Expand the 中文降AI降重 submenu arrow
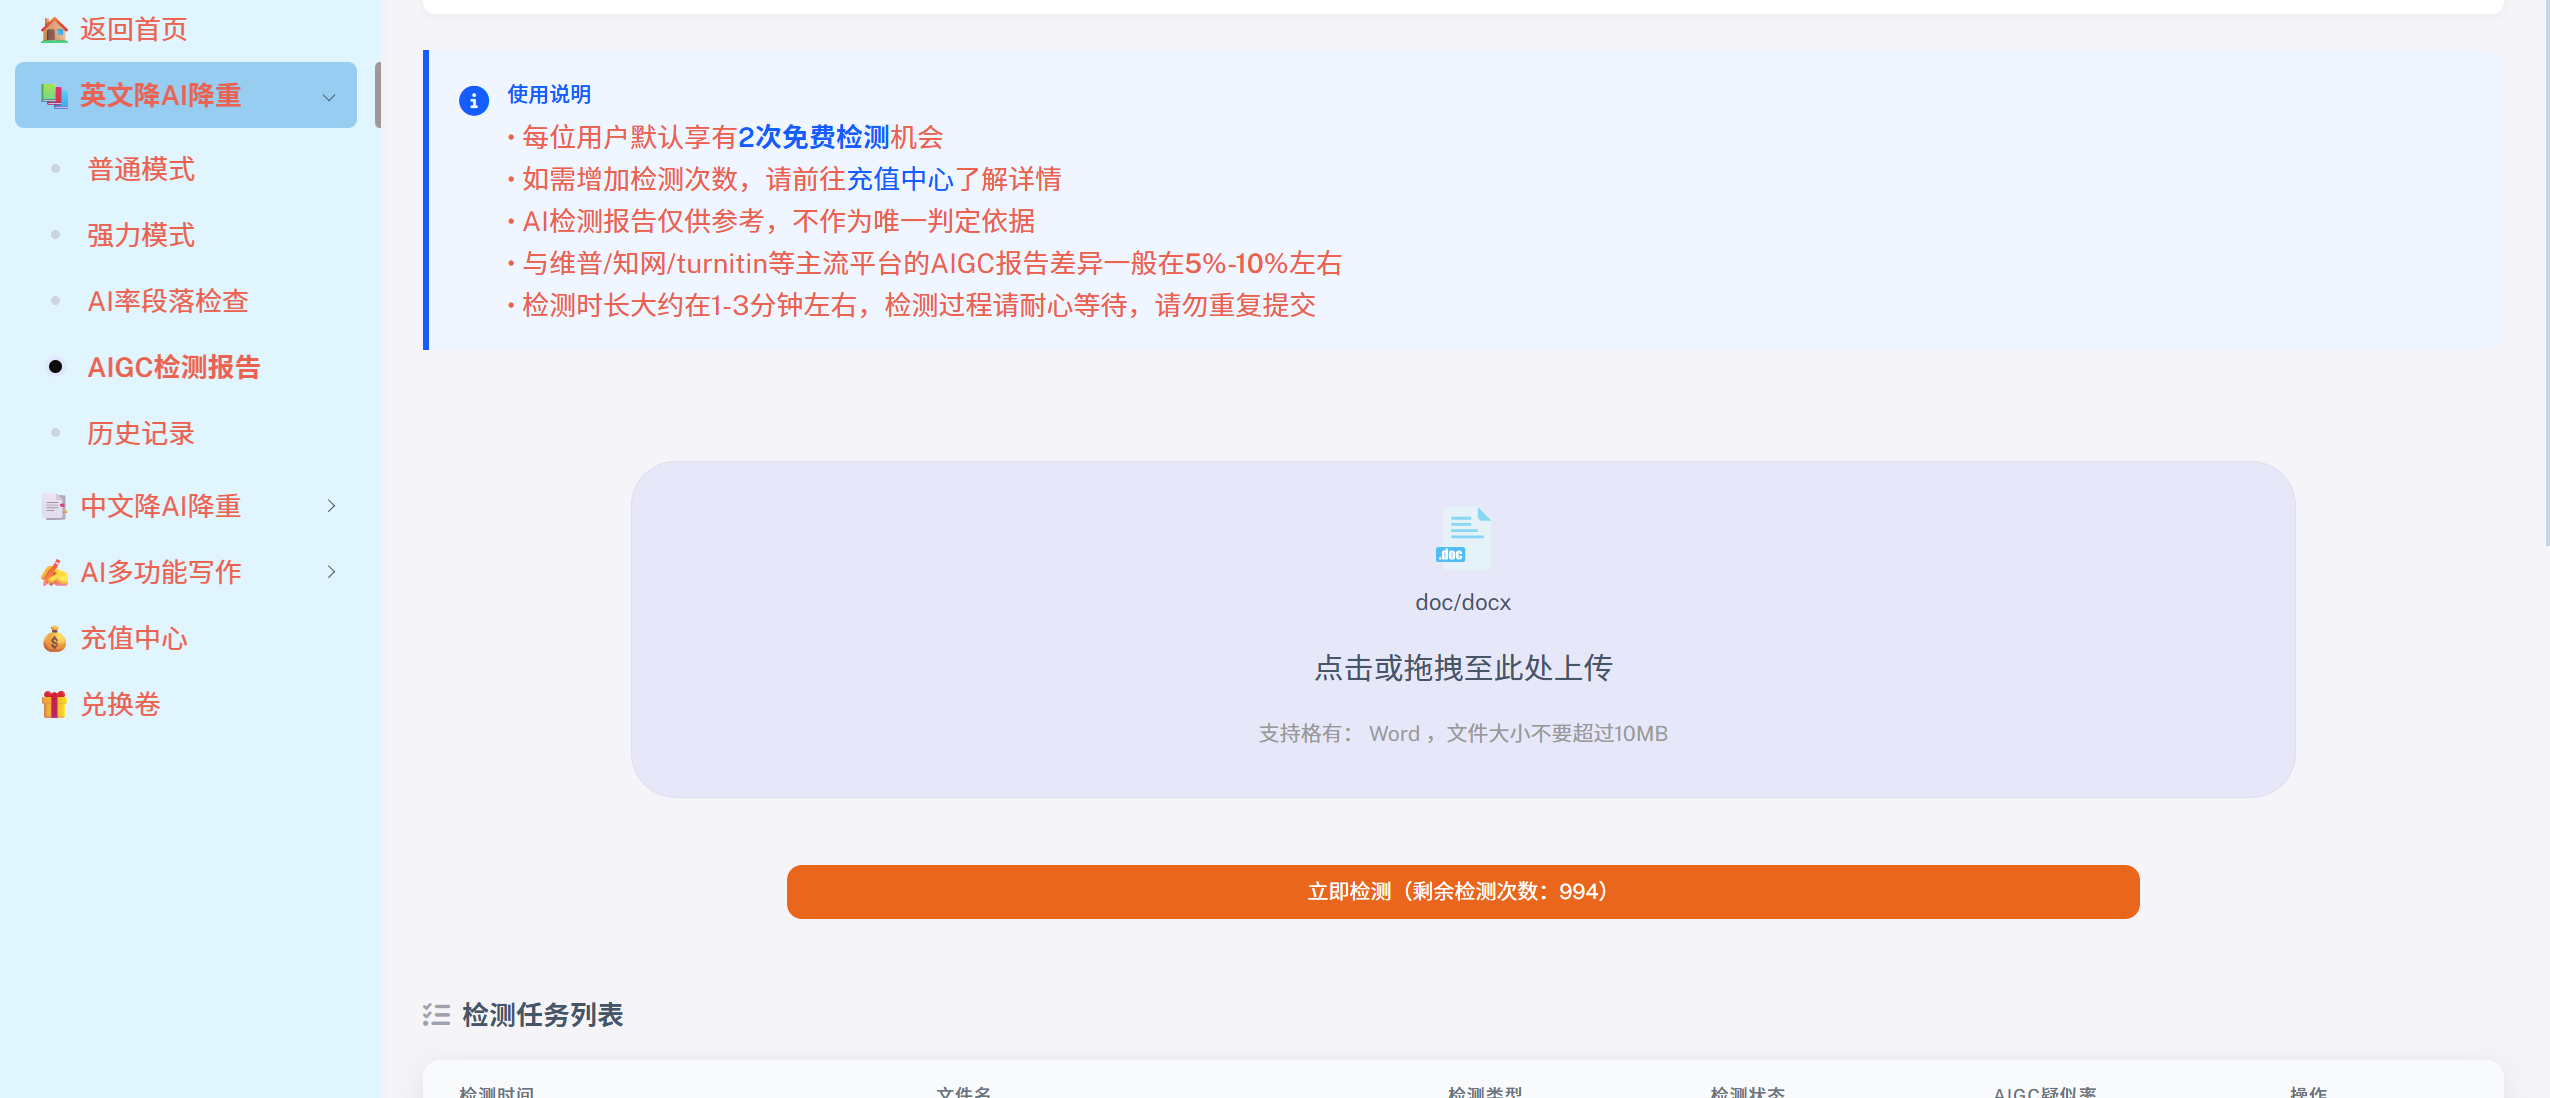Viewport: 2550px width, 1098px height. (331, 506)
